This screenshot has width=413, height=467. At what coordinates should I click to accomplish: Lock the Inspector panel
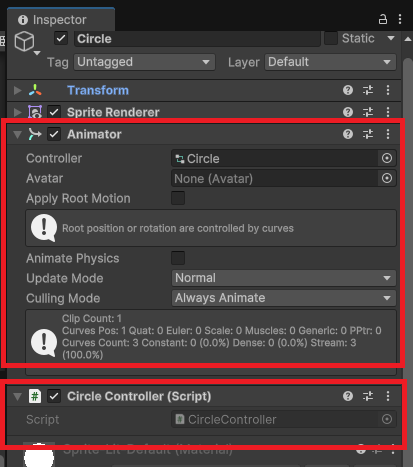pyautogui.click(x=383, y=19)
